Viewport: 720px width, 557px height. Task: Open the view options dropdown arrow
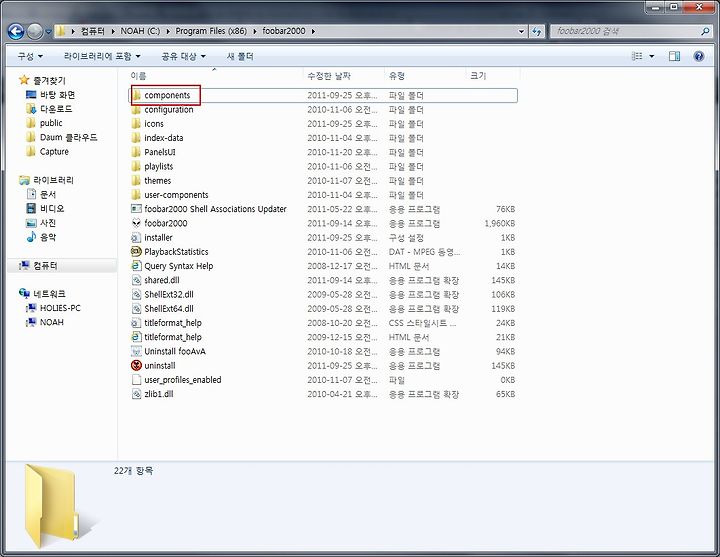[x=651, y=56]
